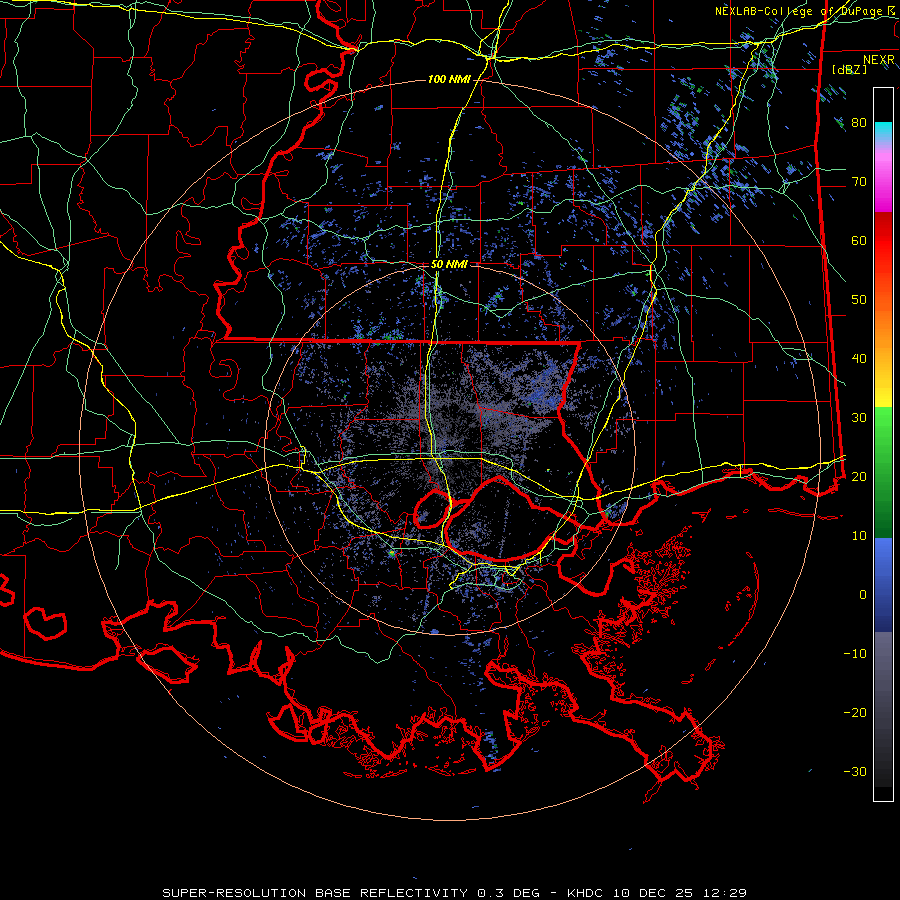Image resolution: width=900 pixels, height=900 pixels.
Task: Click the cyan band atop the color bar
Action: click(883, 129)
